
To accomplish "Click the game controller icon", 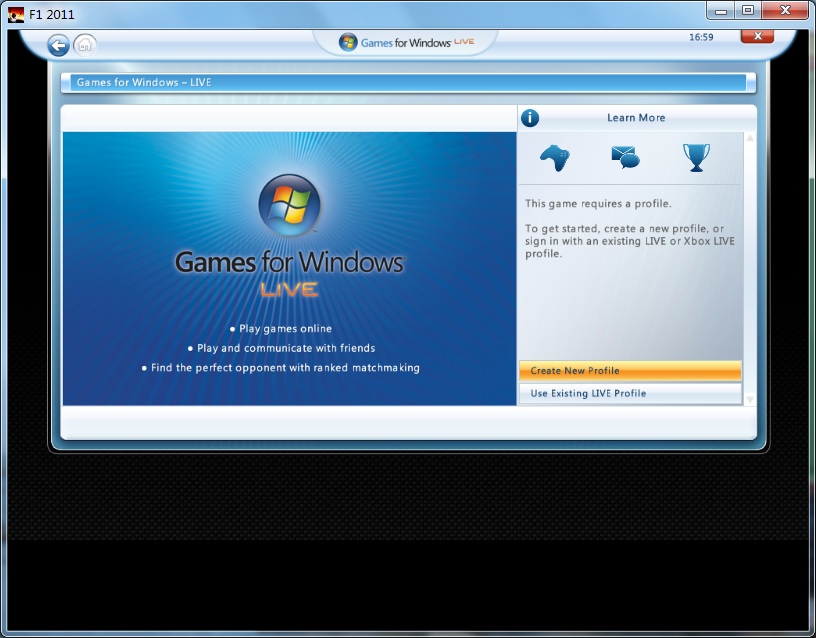I will 555,157.
